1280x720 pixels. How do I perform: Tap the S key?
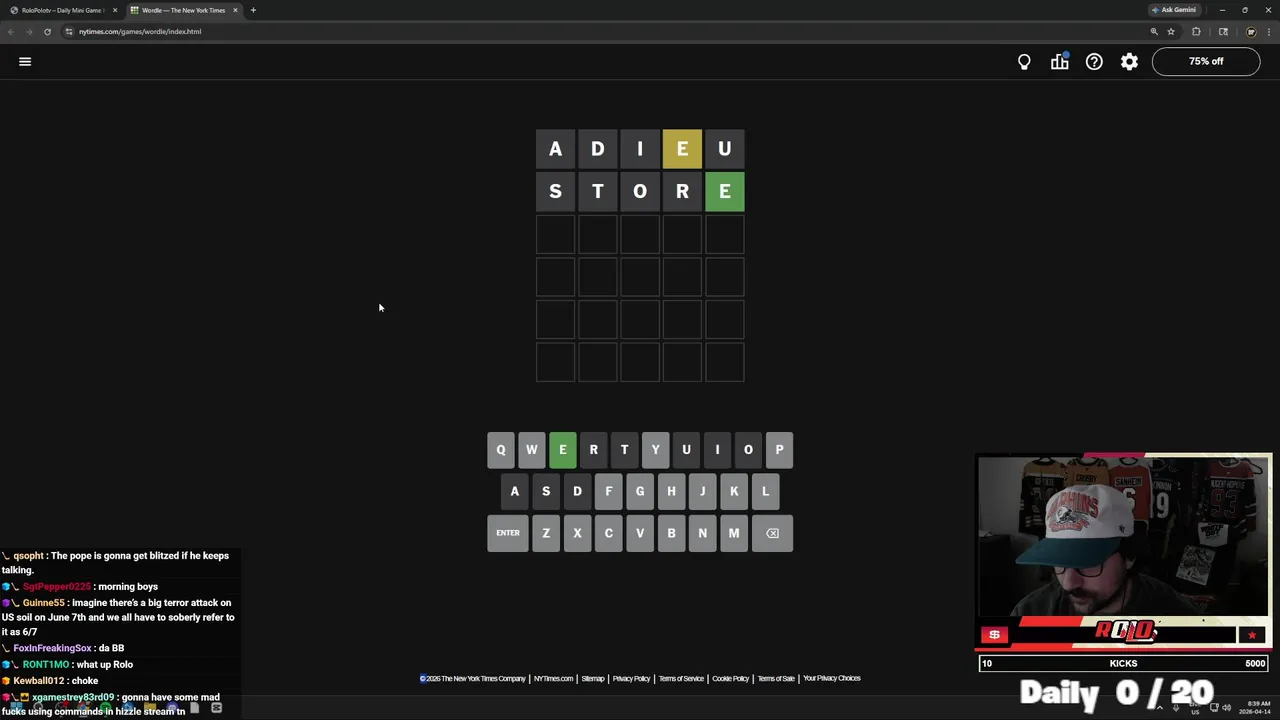(546, 491)
